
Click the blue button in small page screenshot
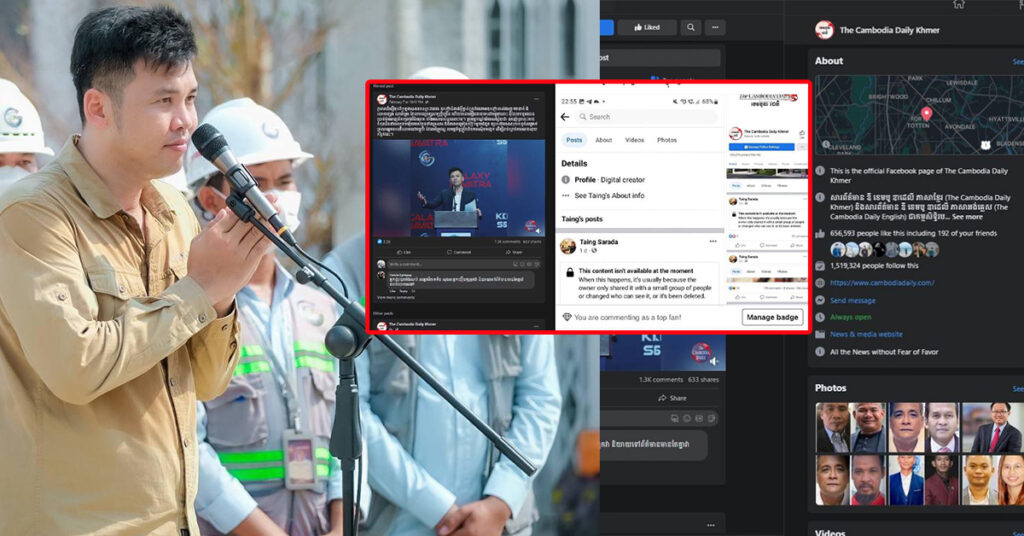pyautogui.click(x=761, y=148)
